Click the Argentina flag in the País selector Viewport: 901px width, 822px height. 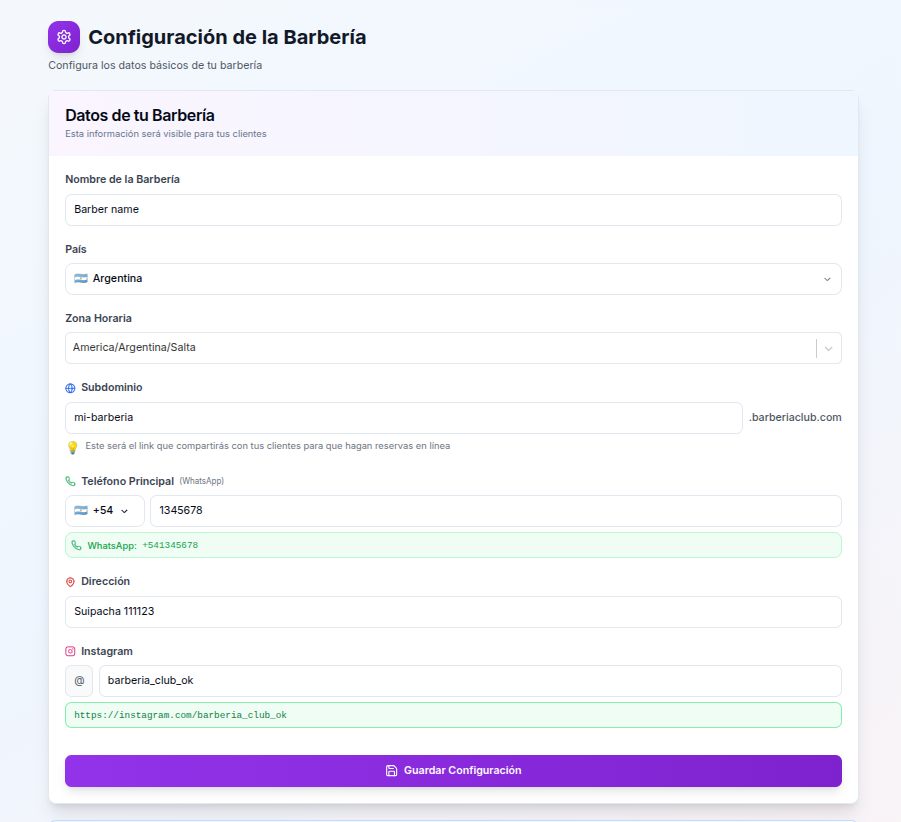(x=80, y=279)
